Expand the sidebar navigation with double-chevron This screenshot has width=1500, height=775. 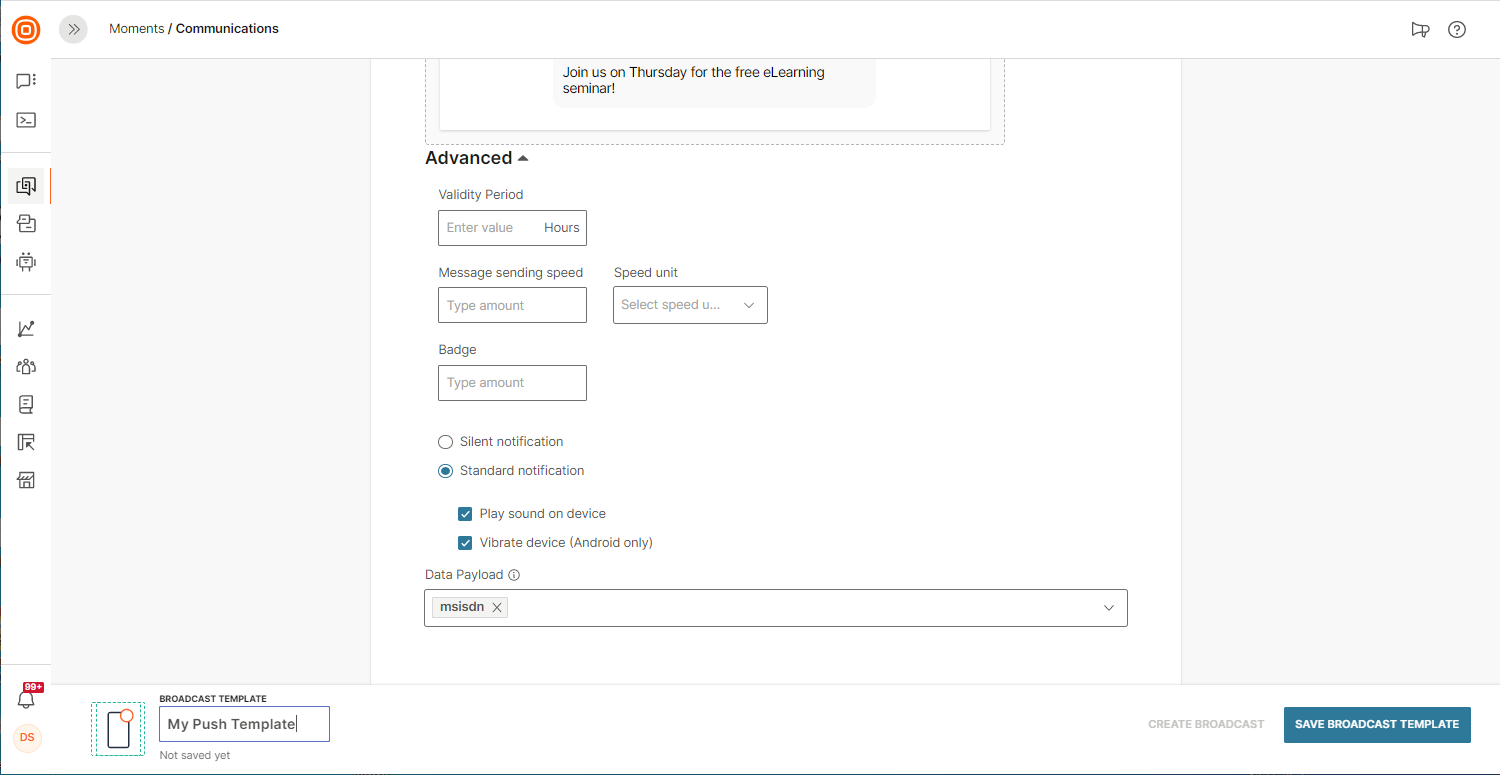73,30
